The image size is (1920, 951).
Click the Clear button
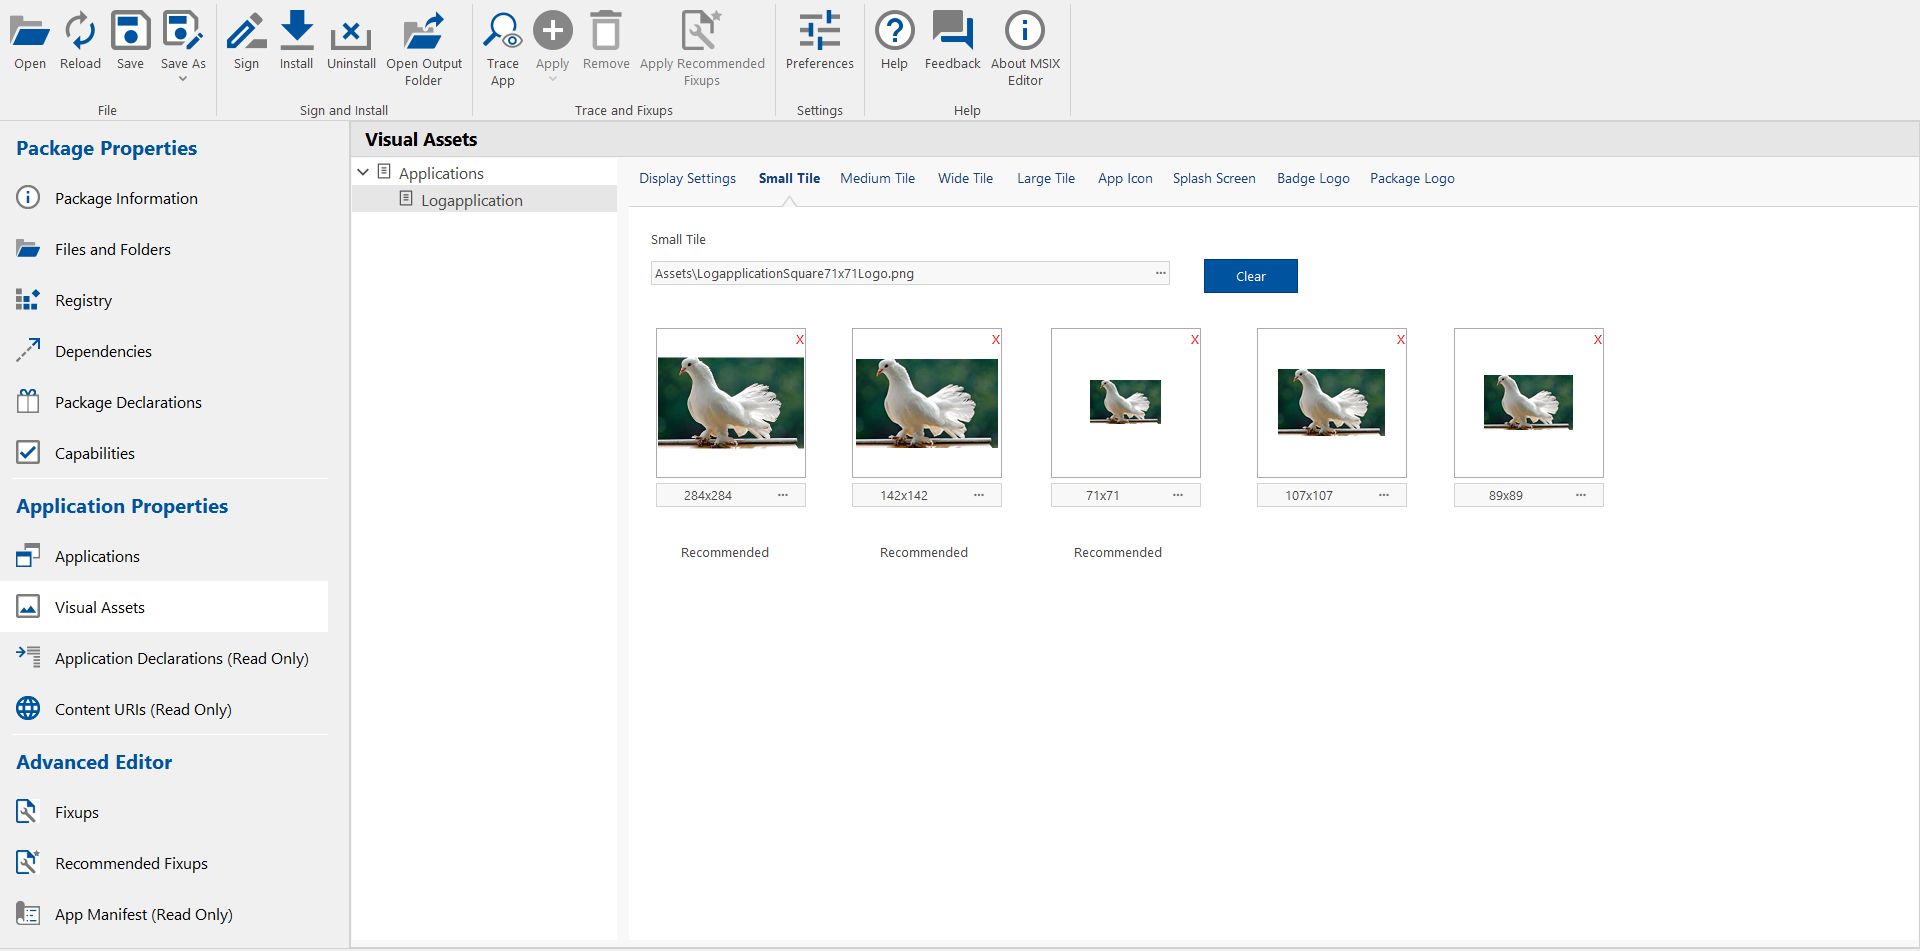[1250, 276]
